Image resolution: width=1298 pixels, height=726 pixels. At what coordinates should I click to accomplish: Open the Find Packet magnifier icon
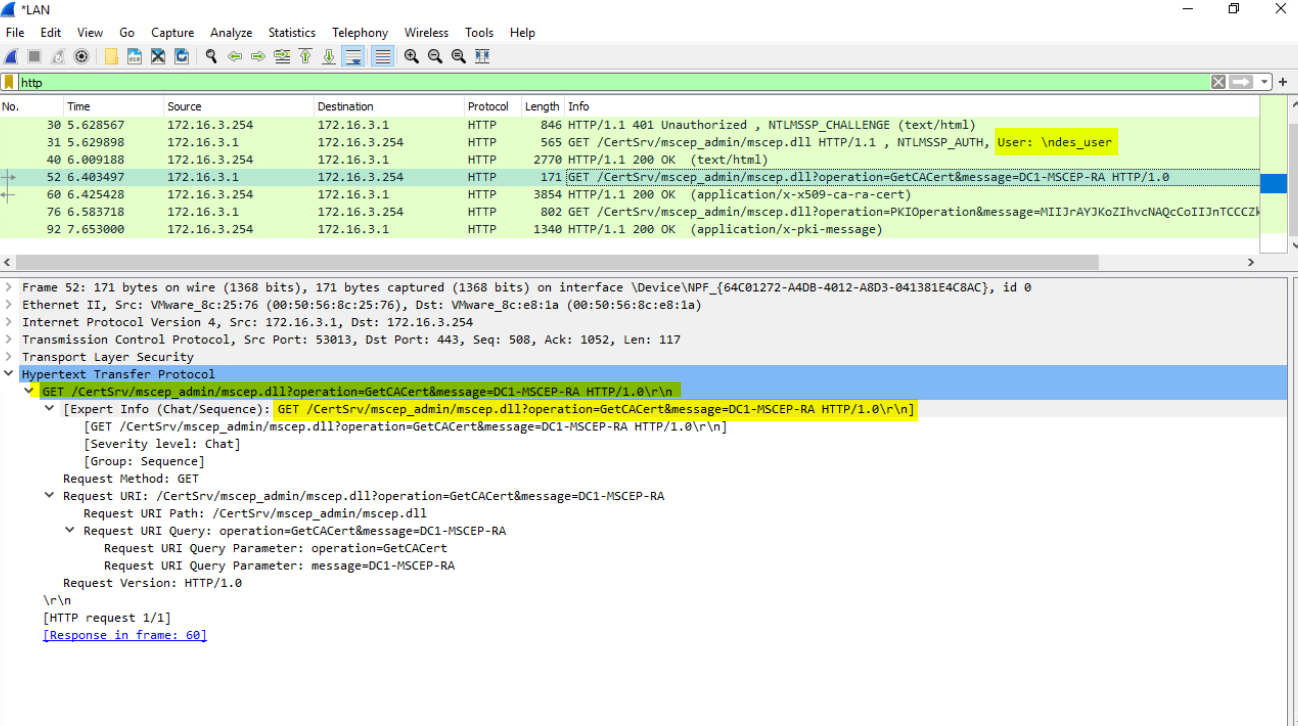pyautogui.click(x=210, y=56)
